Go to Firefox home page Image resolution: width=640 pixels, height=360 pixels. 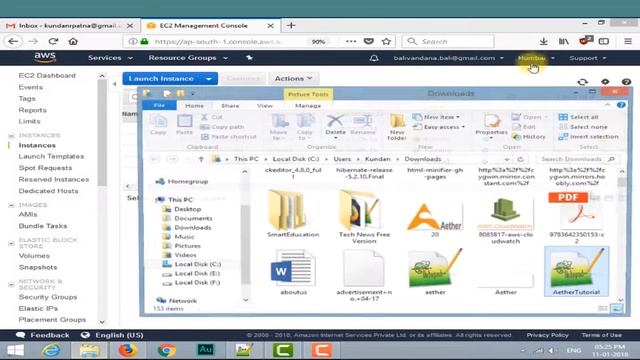[73, 41]
